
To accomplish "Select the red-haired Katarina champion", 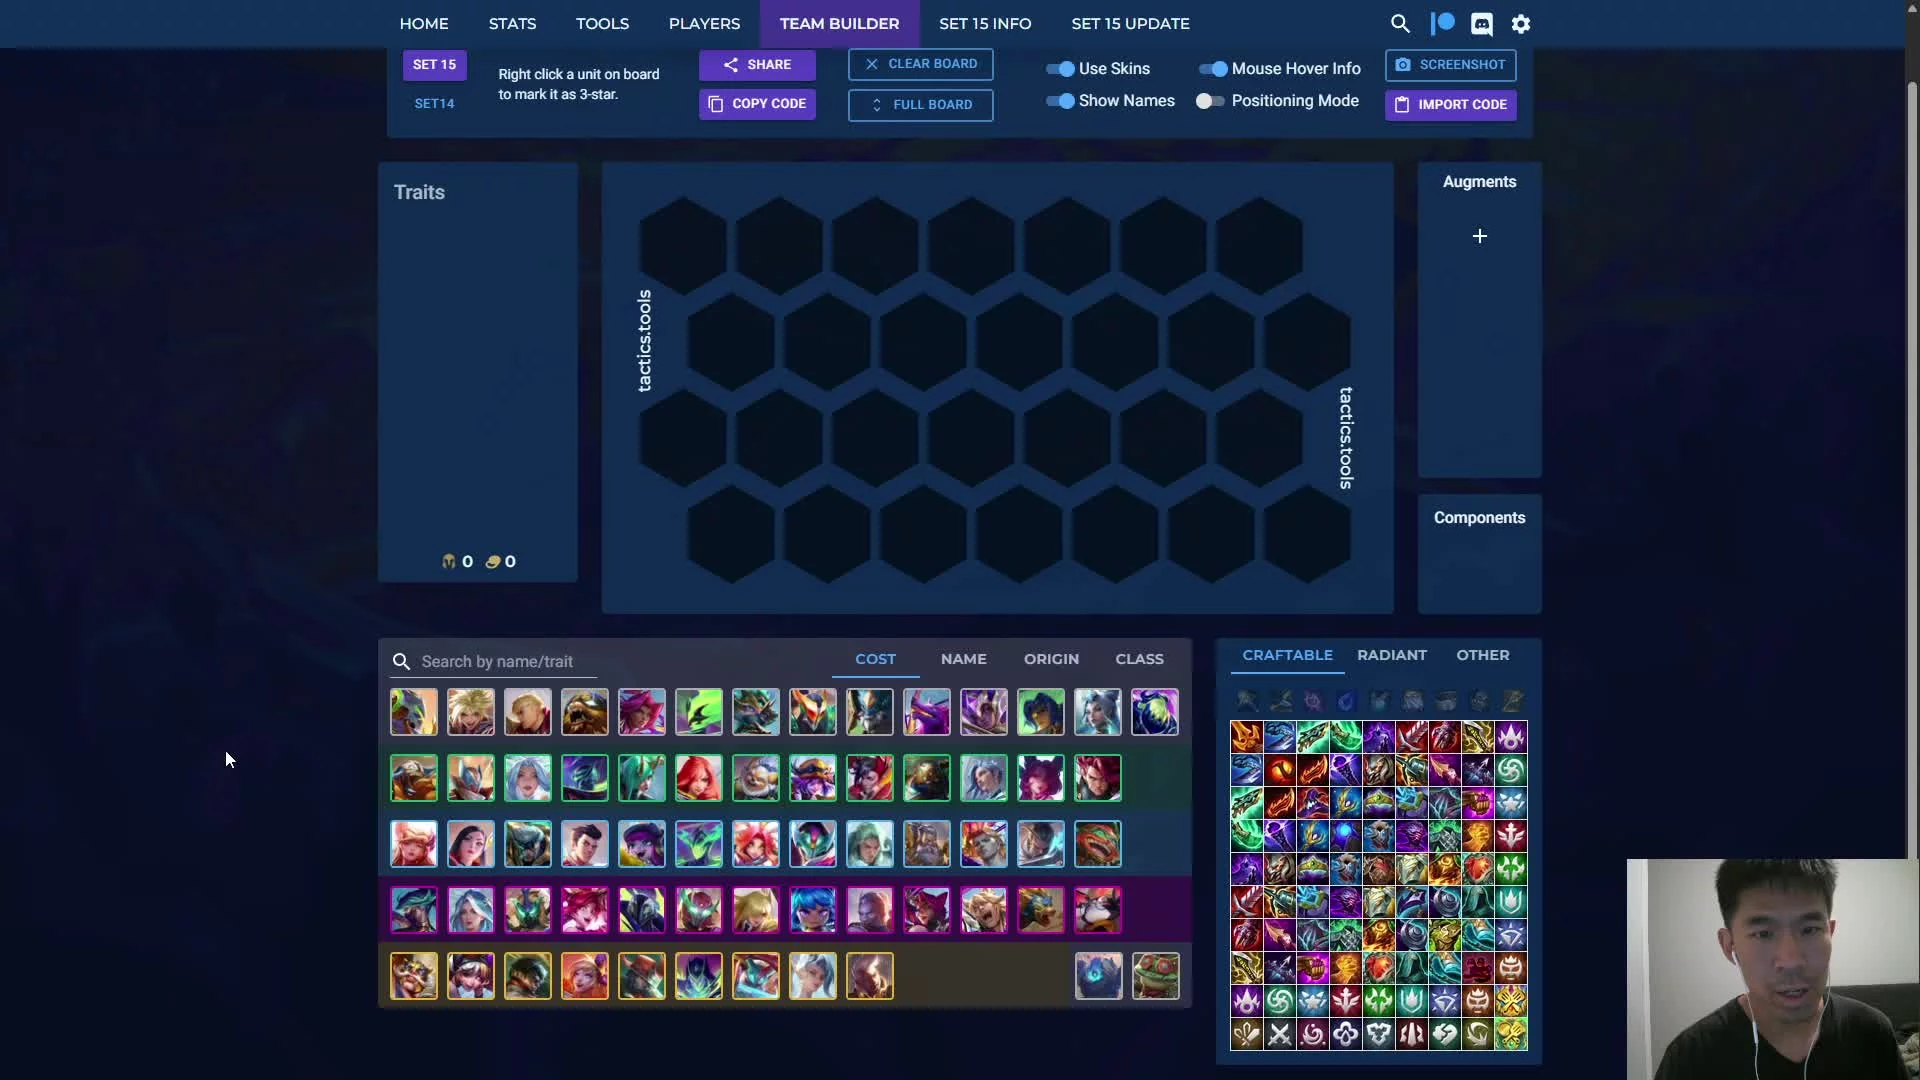I will coord(699,778).
